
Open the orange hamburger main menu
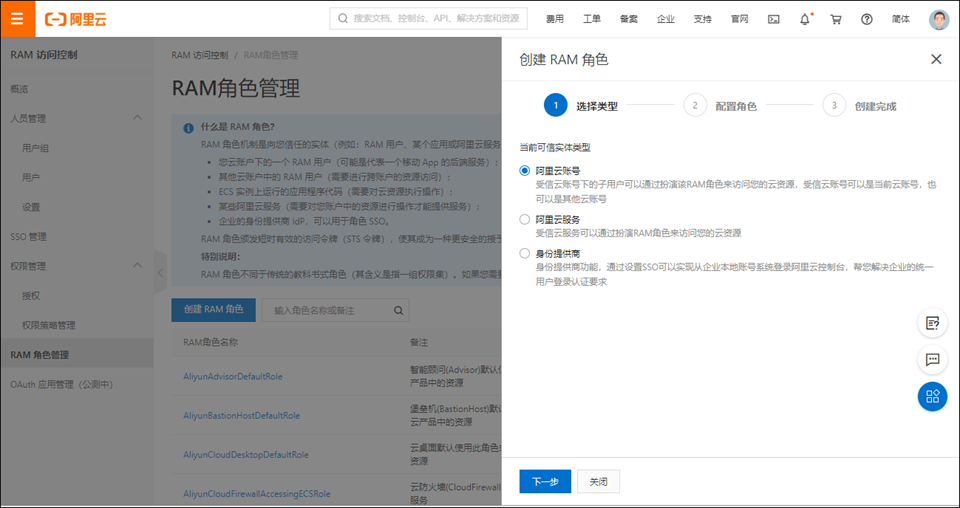[x=17, y=18]
